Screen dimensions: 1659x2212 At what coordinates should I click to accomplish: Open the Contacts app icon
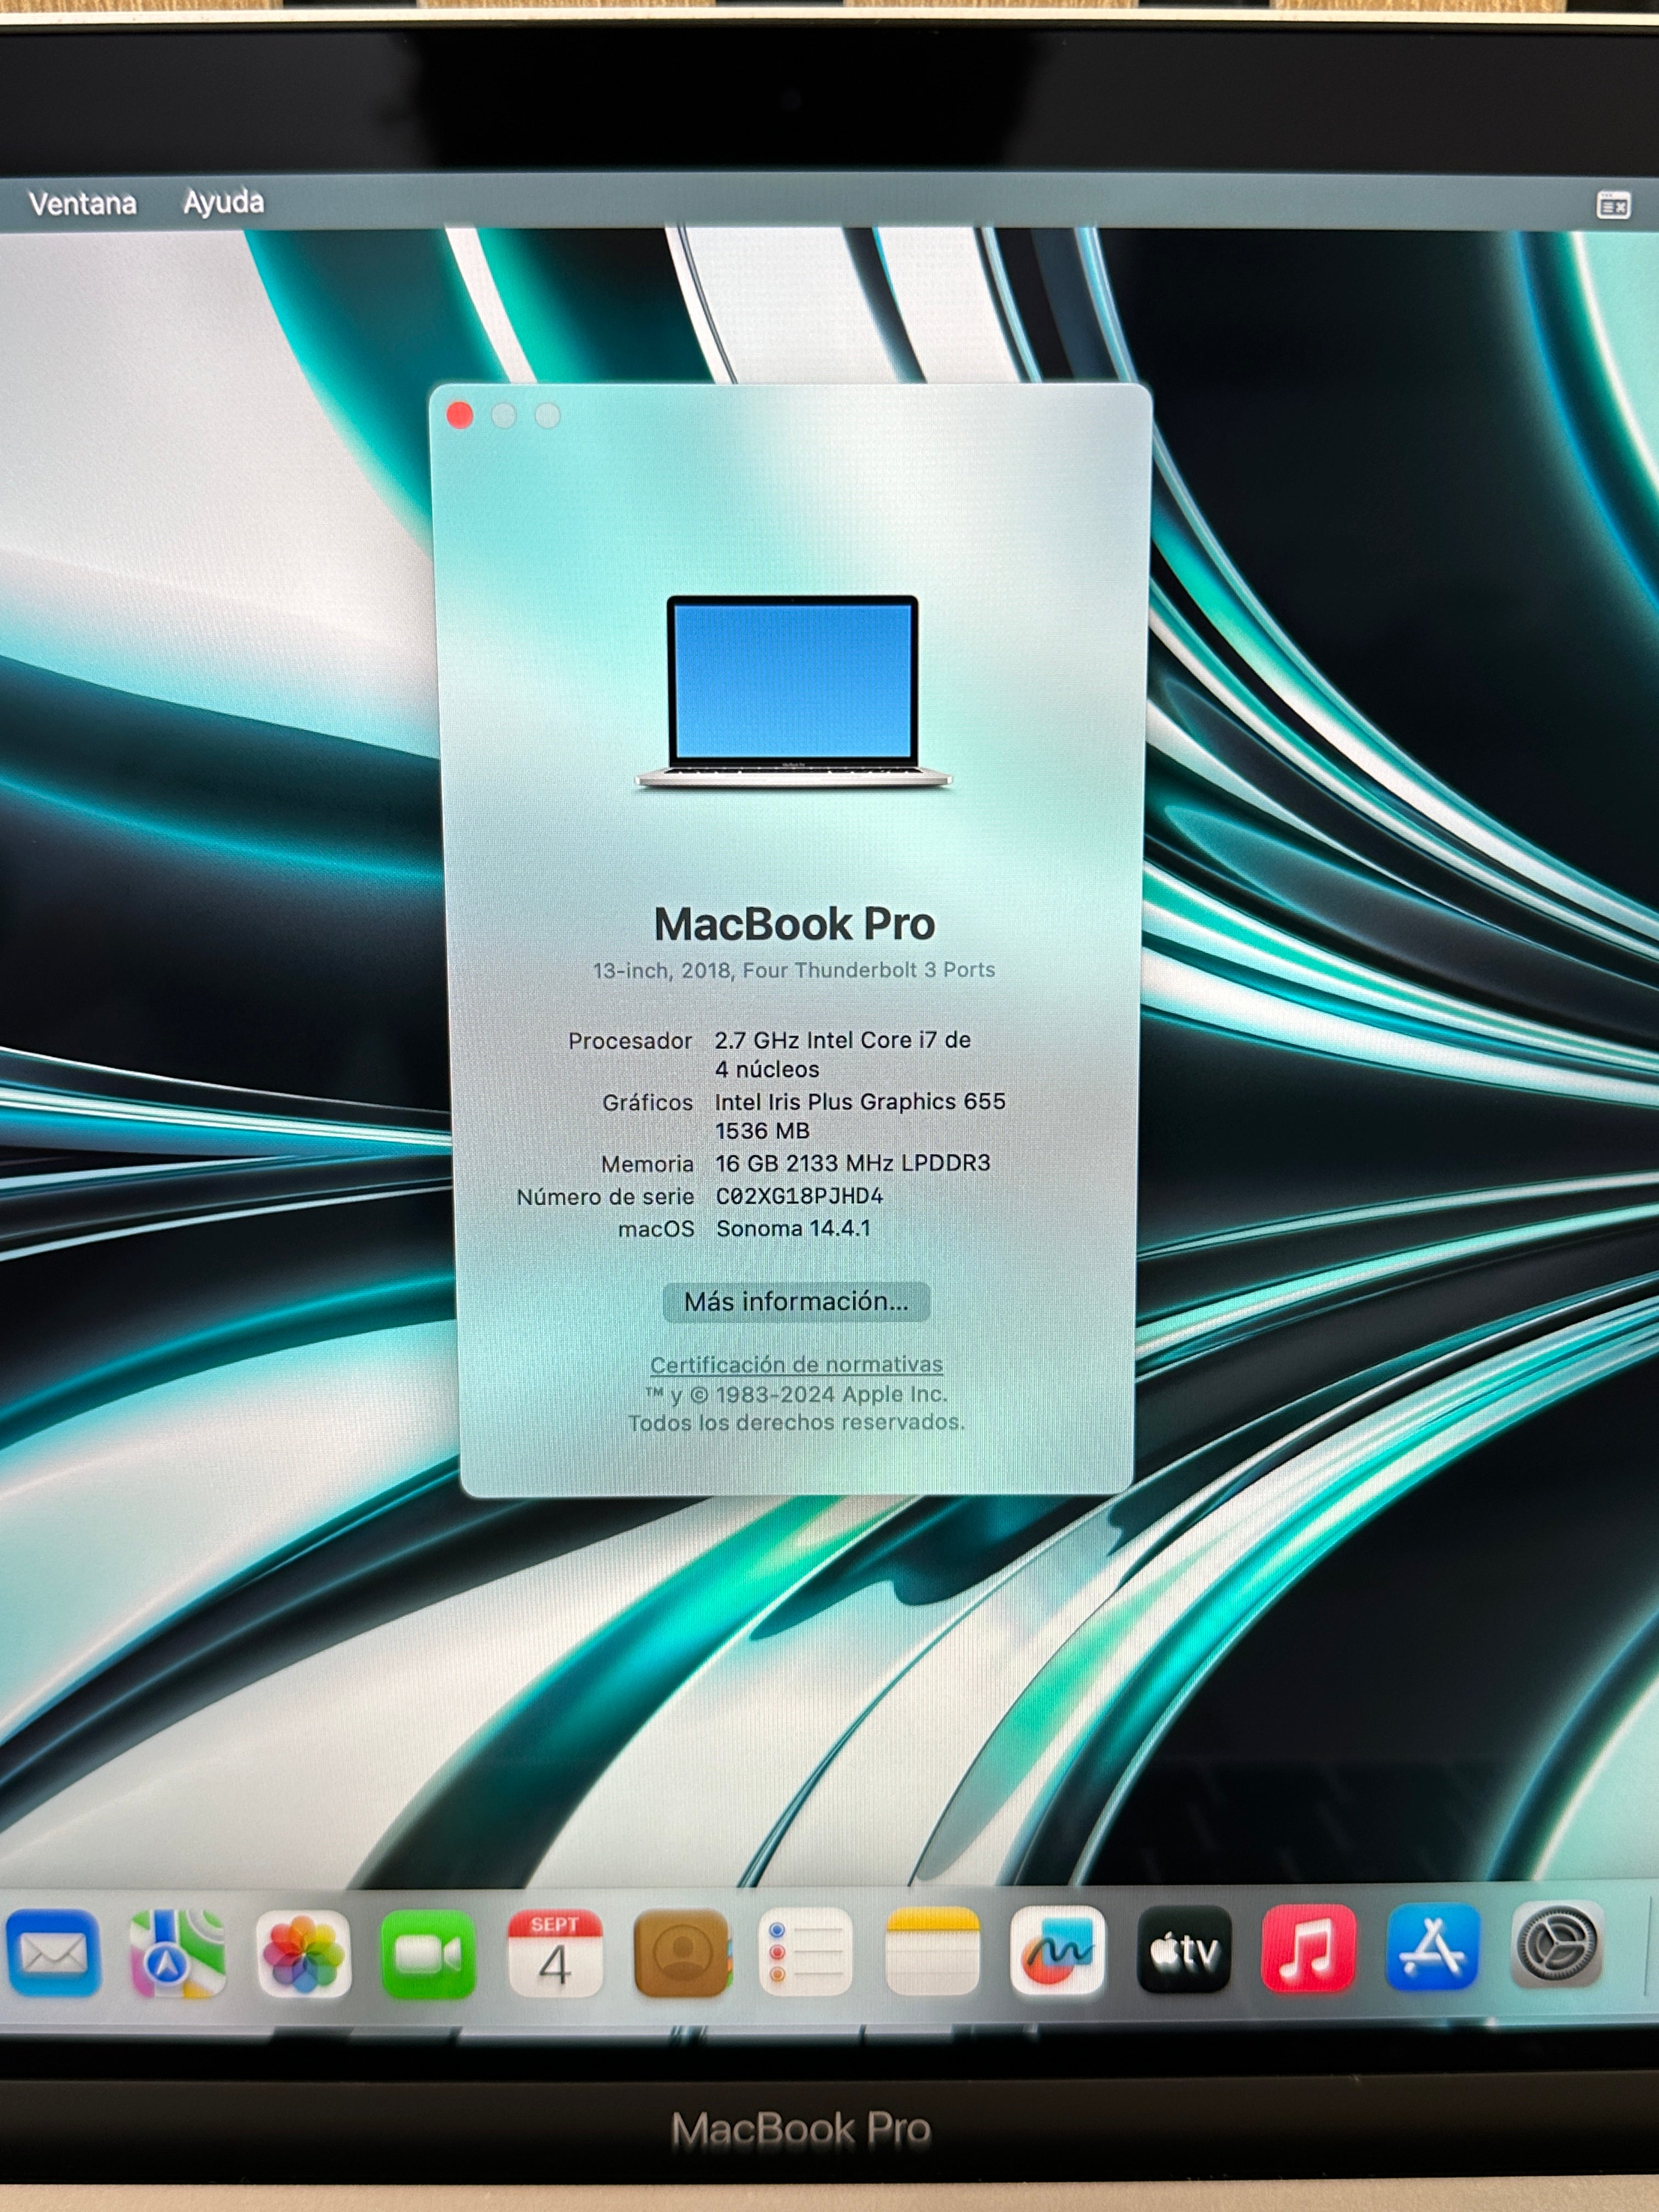[682, 1953]
